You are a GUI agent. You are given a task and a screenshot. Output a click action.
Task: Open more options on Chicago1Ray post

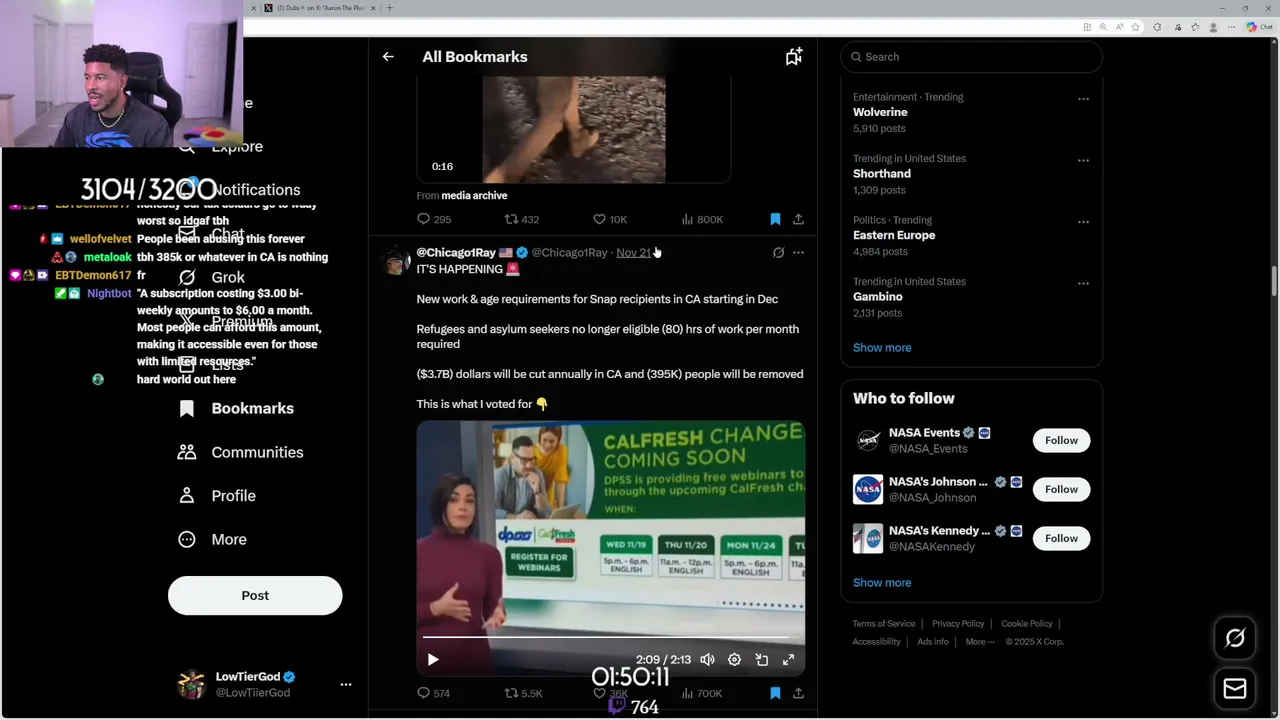(x=798, y=253)
